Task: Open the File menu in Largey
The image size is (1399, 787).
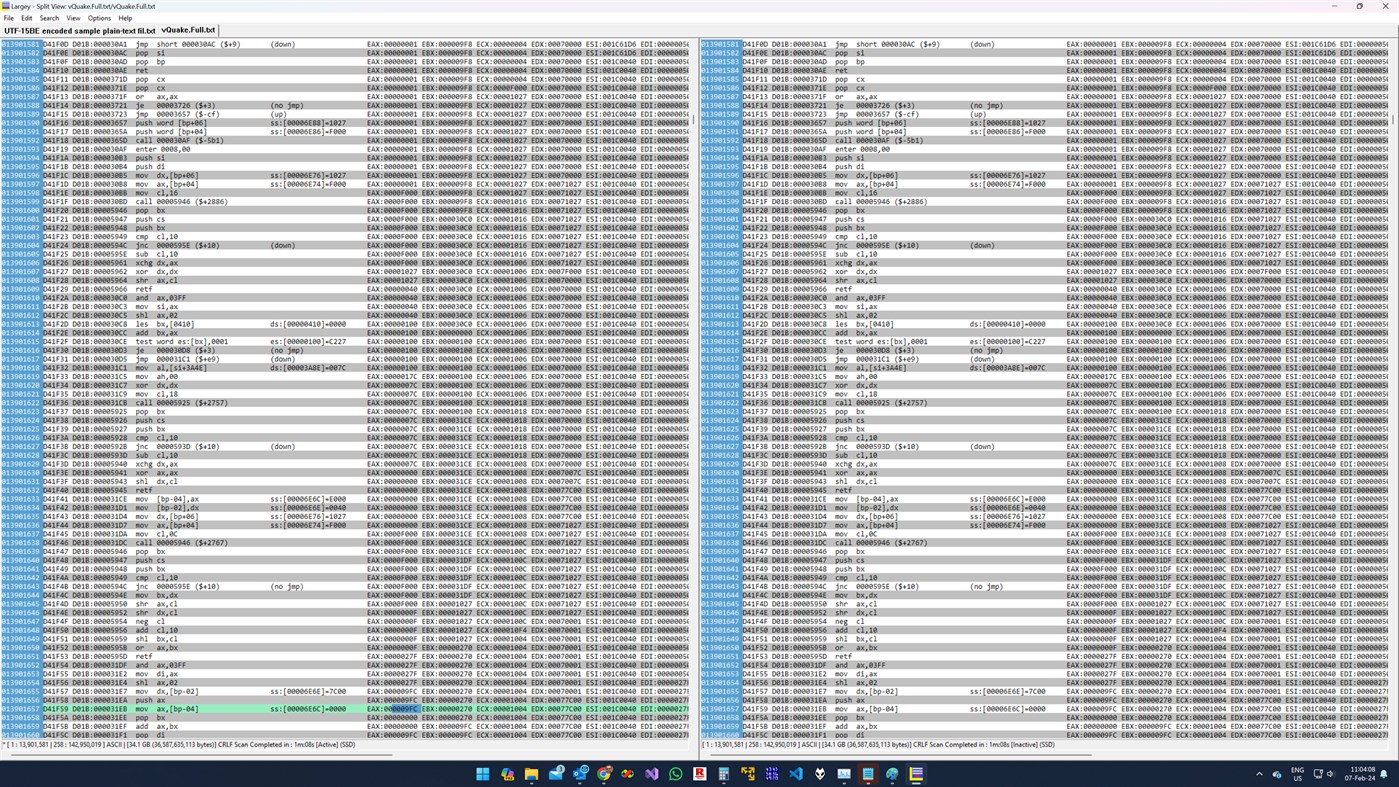Action: [x=9, y=18]
